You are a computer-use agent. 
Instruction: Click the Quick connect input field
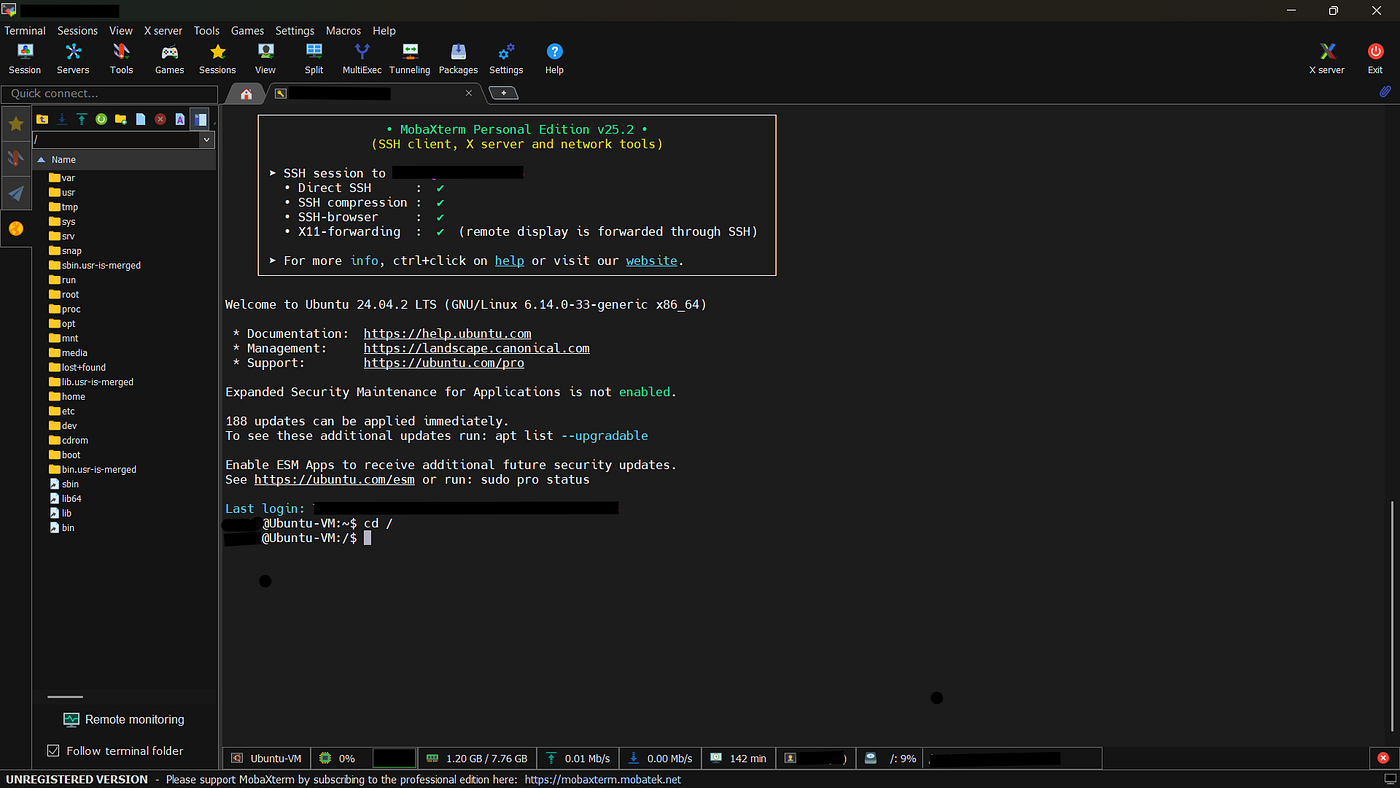click(109, 93)
